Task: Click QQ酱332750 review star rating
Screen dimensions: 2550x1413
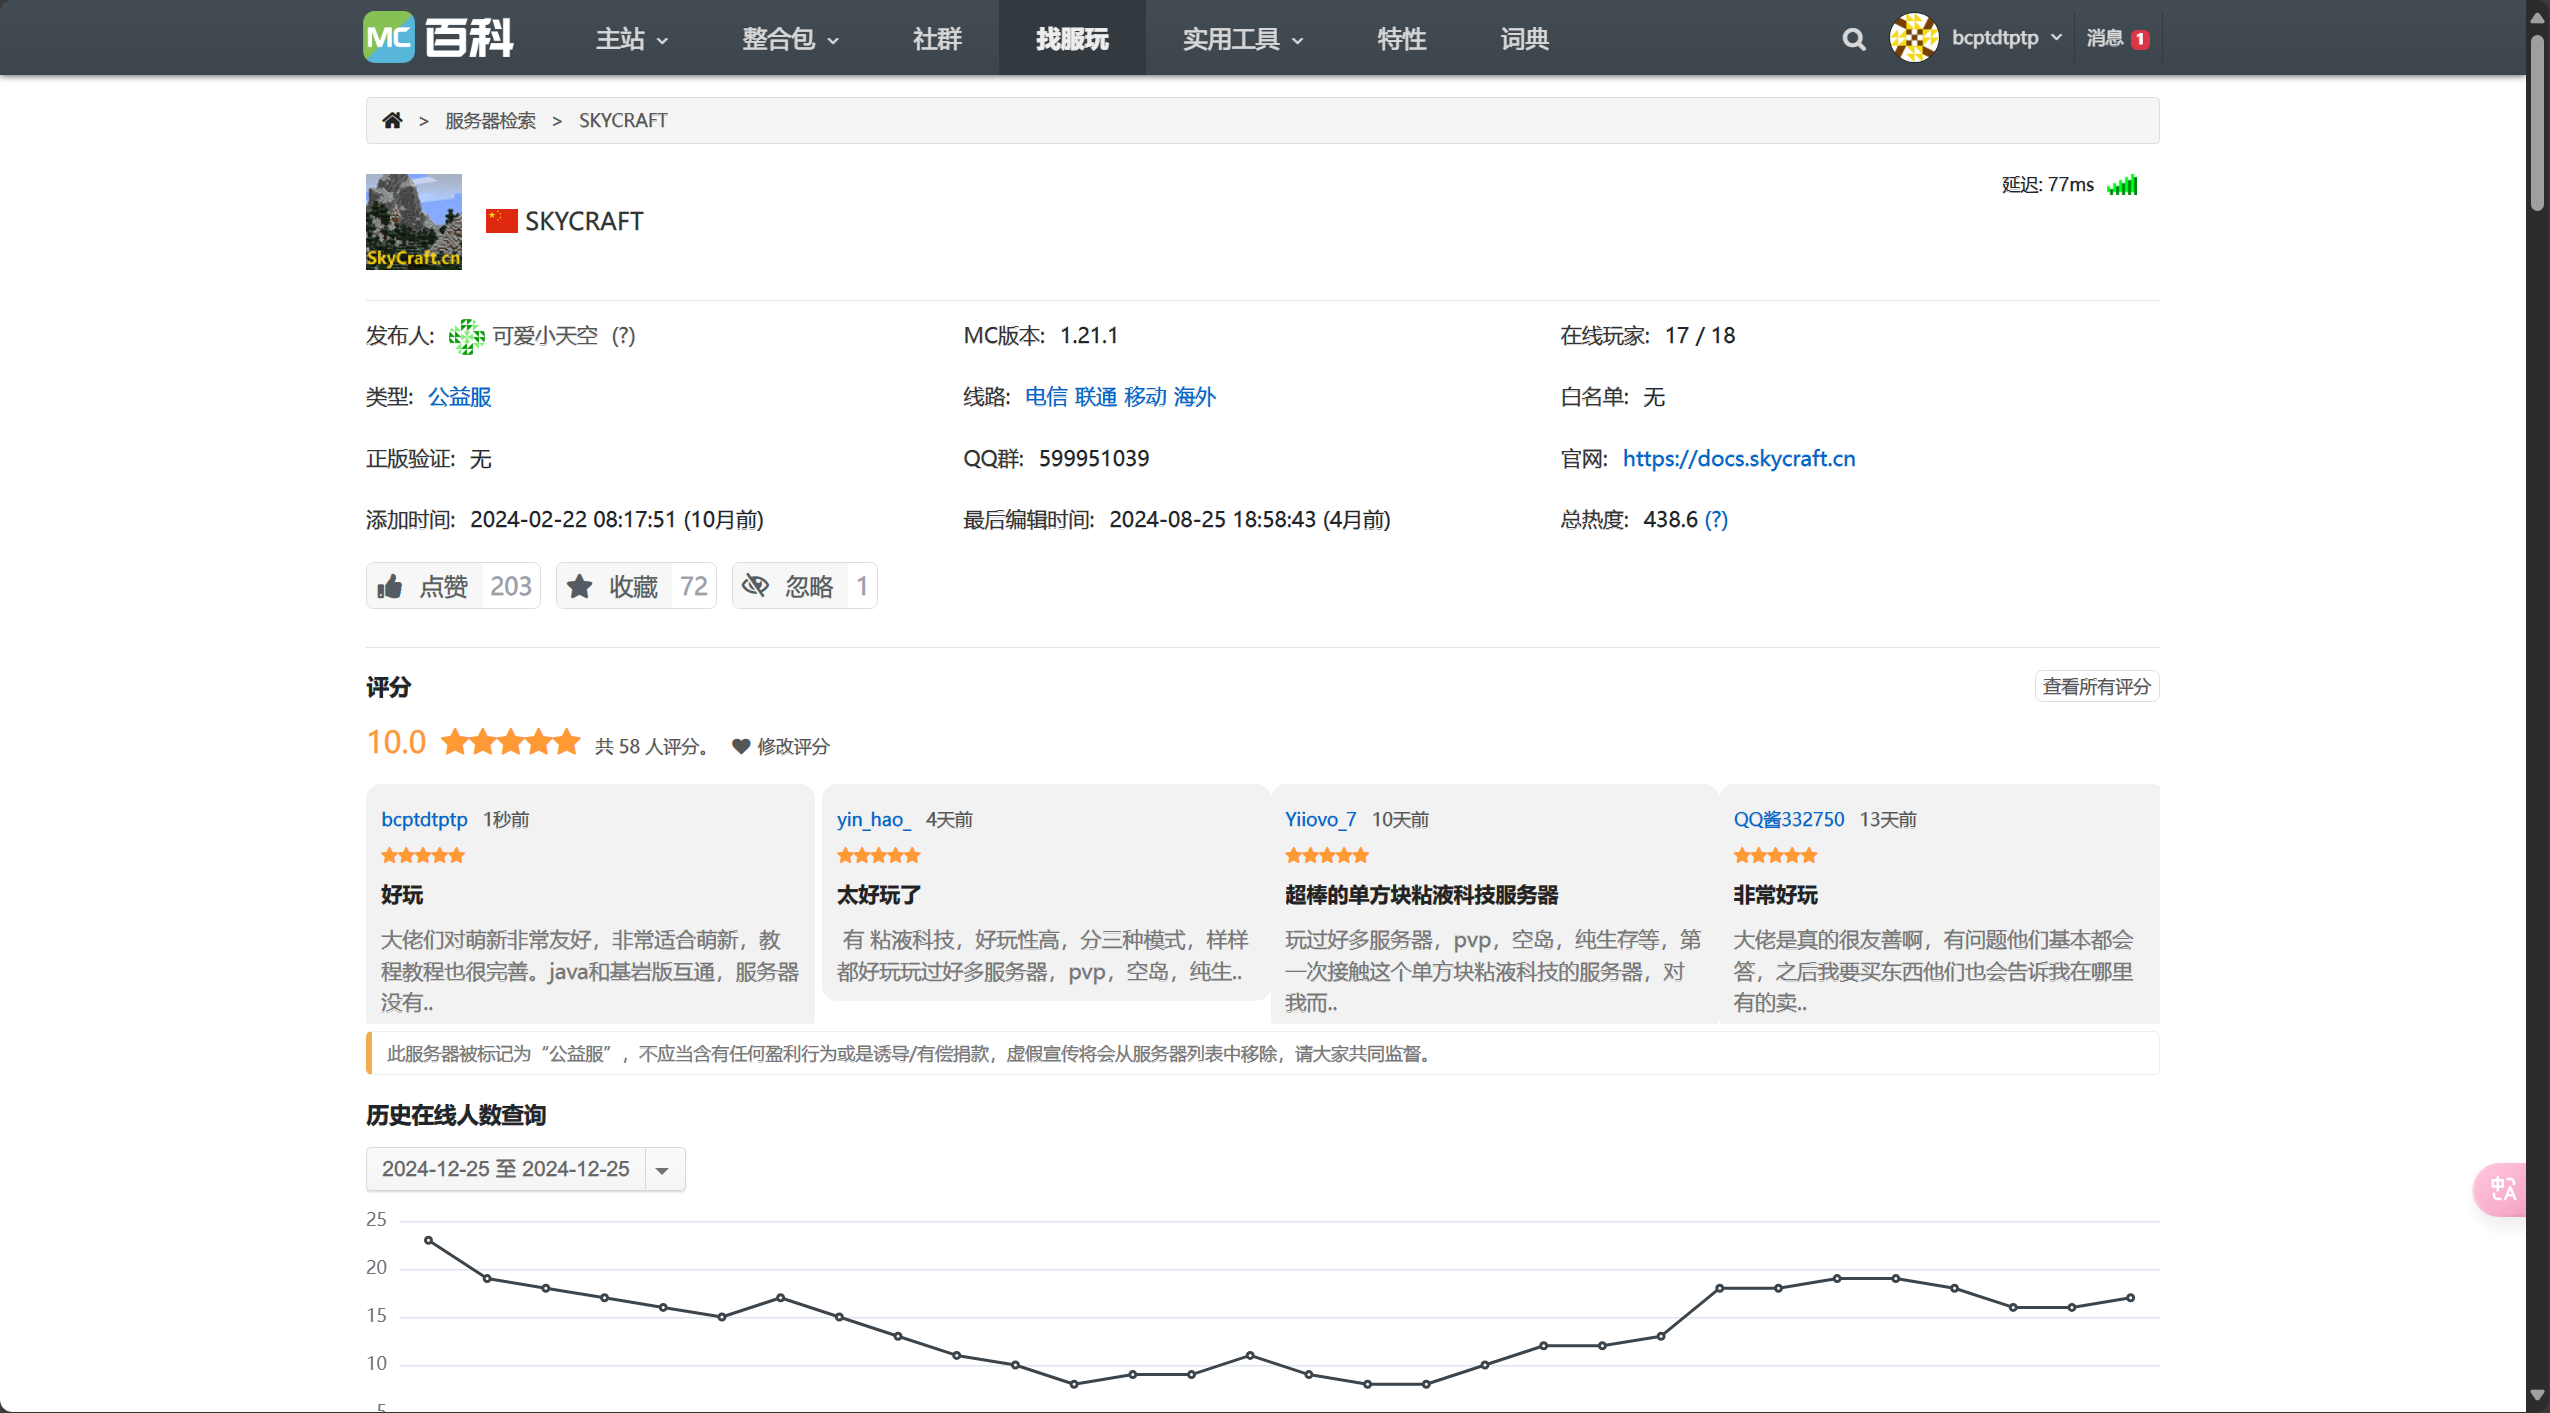Action: click(1775, 855)
